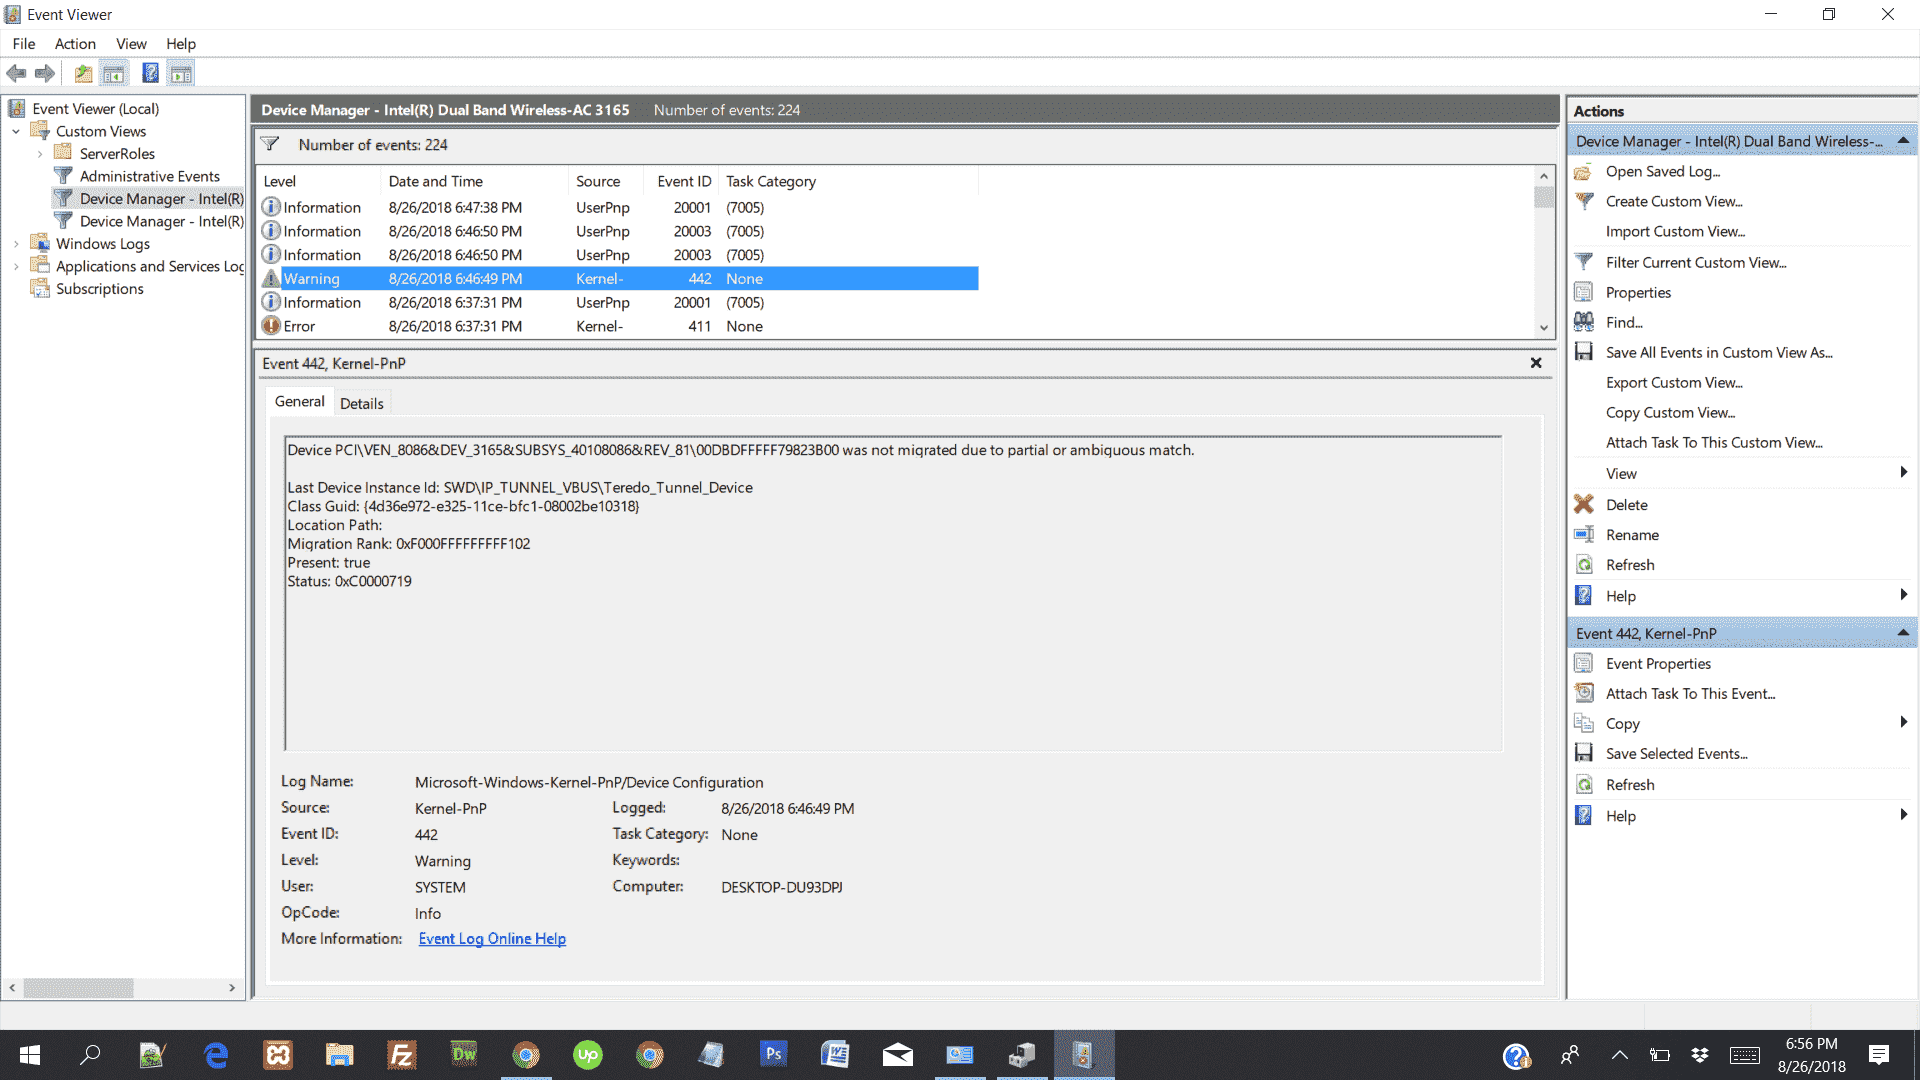Expand the View submenu arrow in Actions

[x=1903, y=473]
